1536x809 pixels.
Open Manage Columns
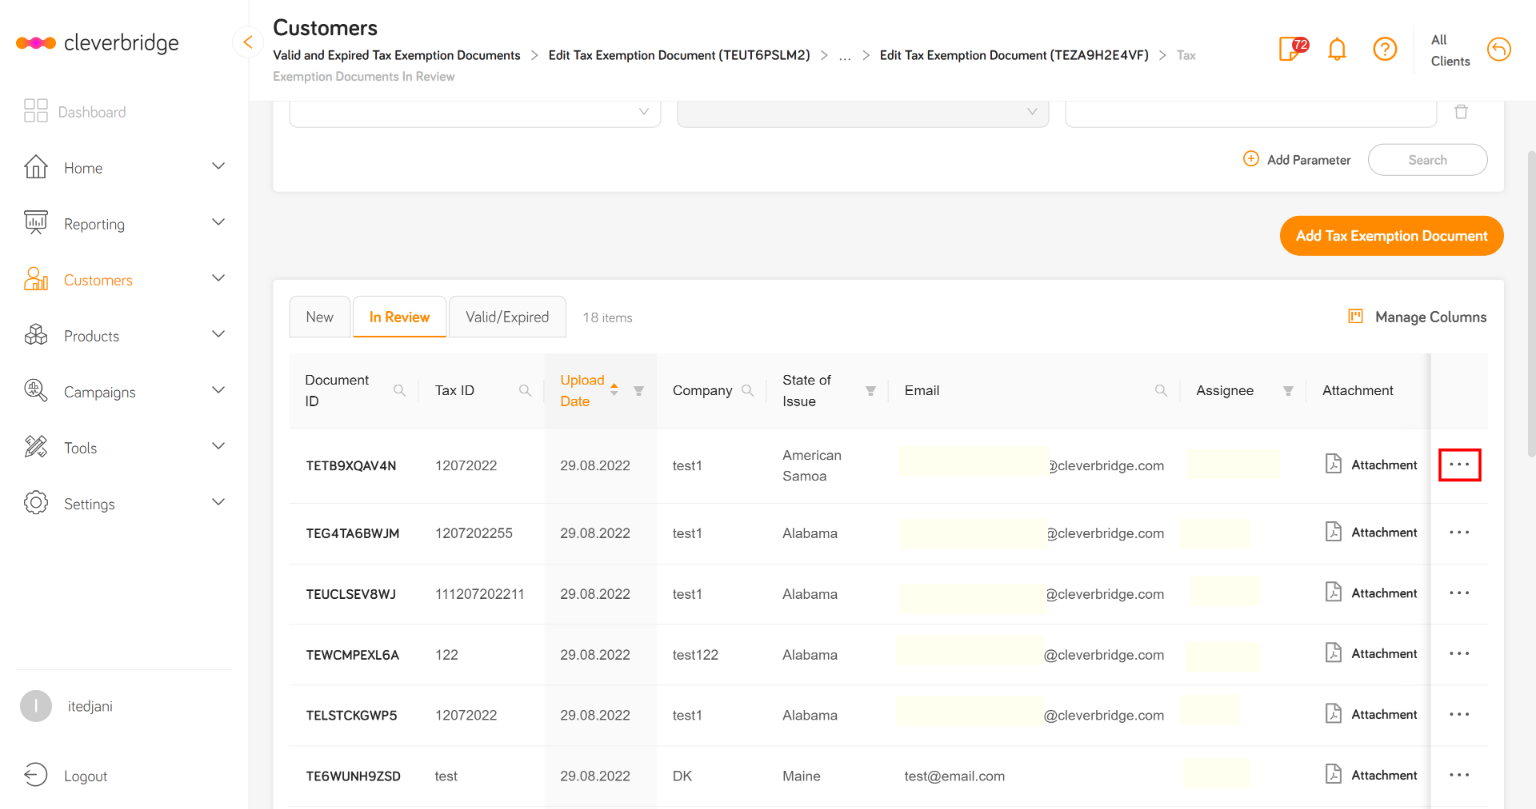(1417, 317)
